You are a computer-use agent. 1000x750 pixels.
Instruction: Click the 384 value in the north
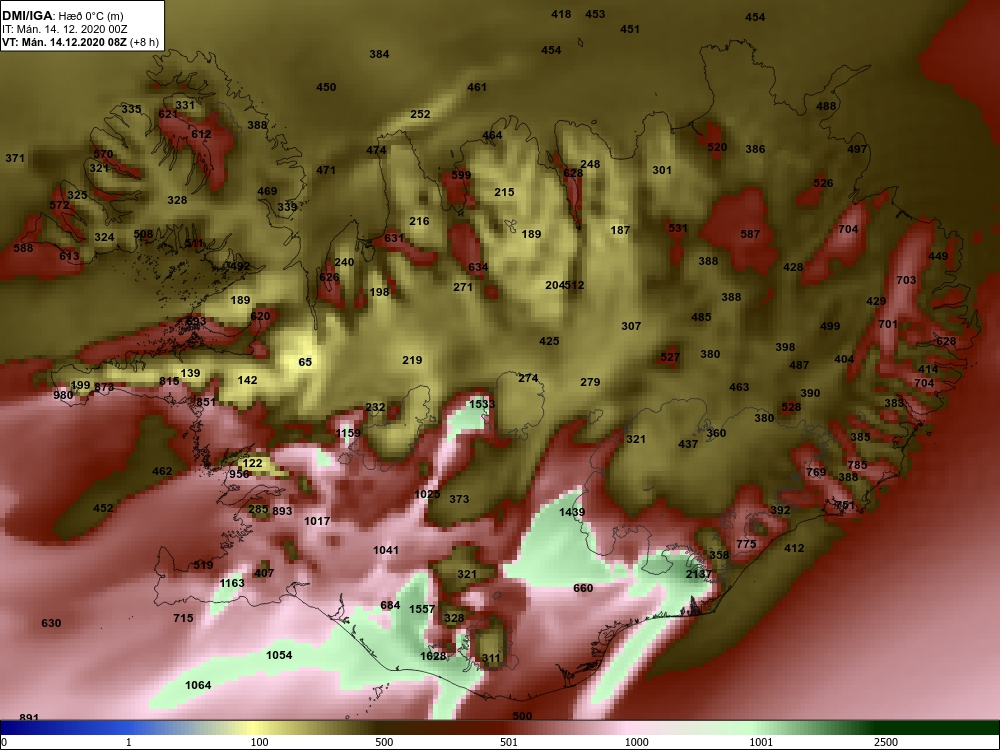point(379,54)
